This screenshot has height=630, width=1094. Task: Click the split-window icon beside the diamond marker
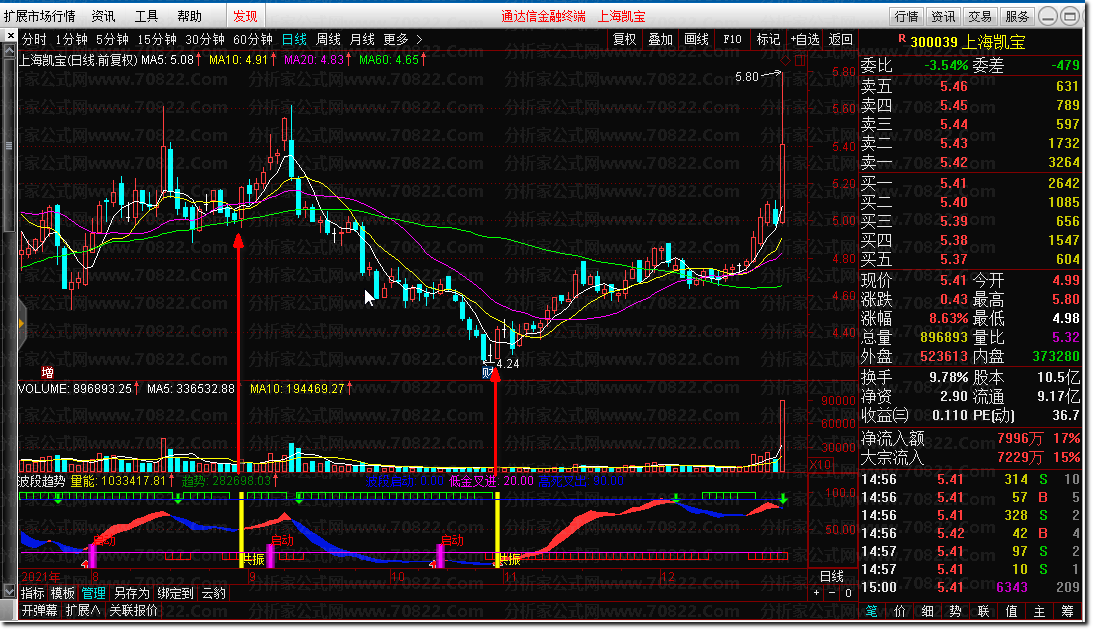click(x=800, y=61)
